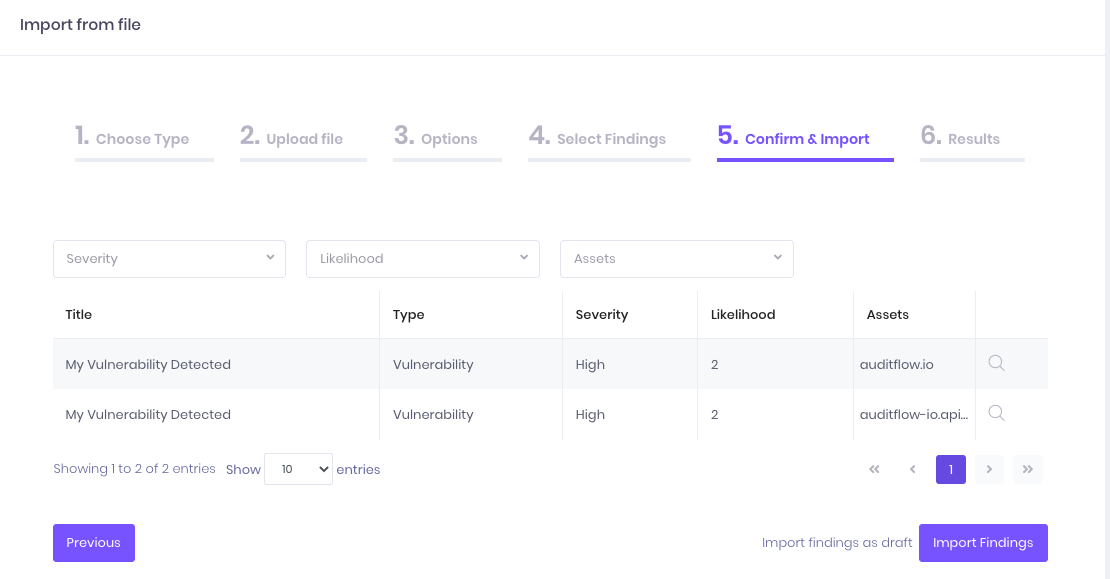
Task: Click the Import Findings button
Action: coord(983,543)
